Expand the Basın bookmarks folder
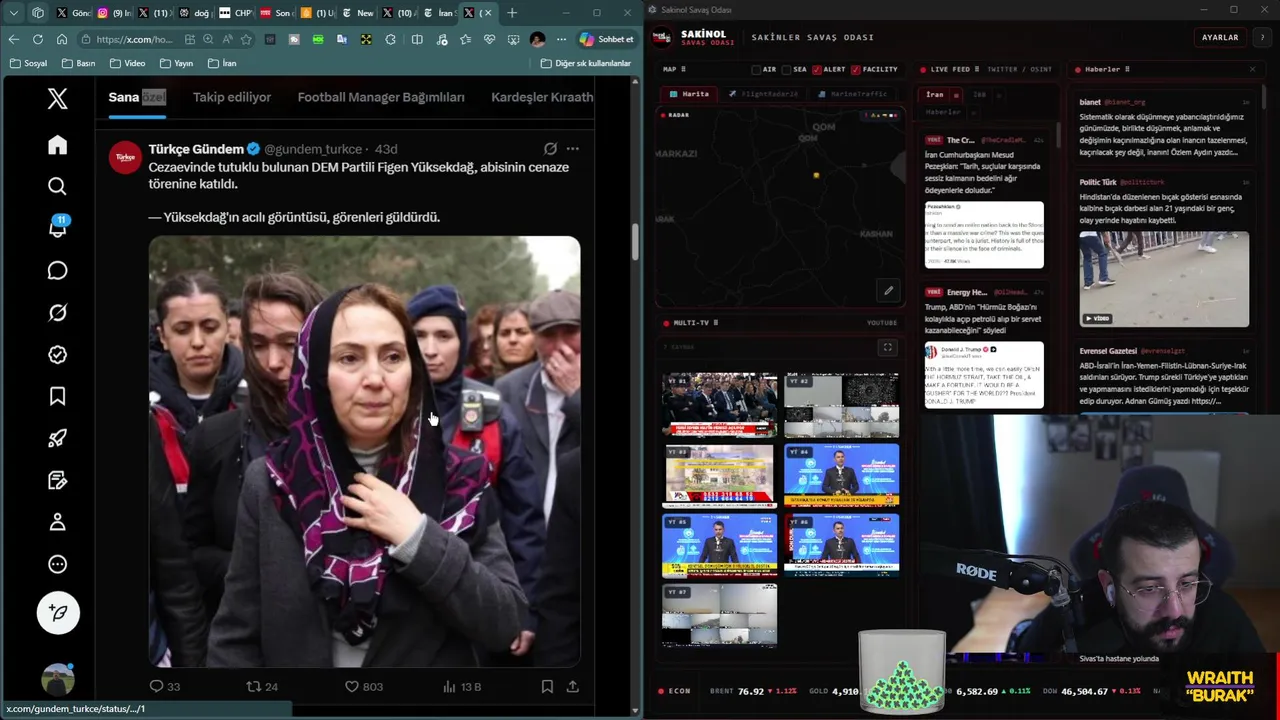 coord(78,63)
